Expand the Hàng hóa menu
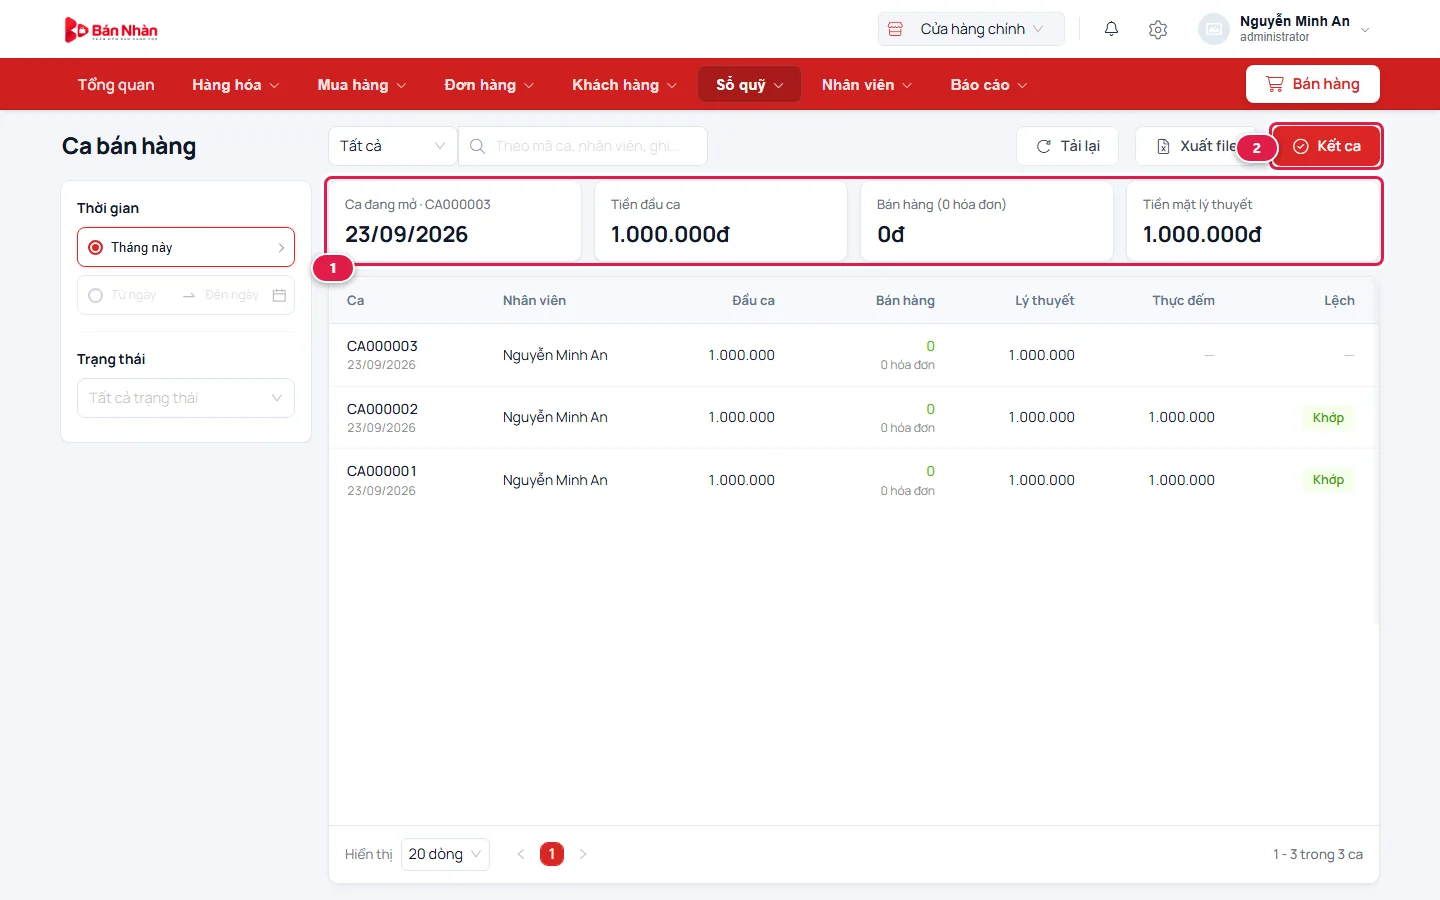Viewport: 1440px width, 900px height. point(235,85)
